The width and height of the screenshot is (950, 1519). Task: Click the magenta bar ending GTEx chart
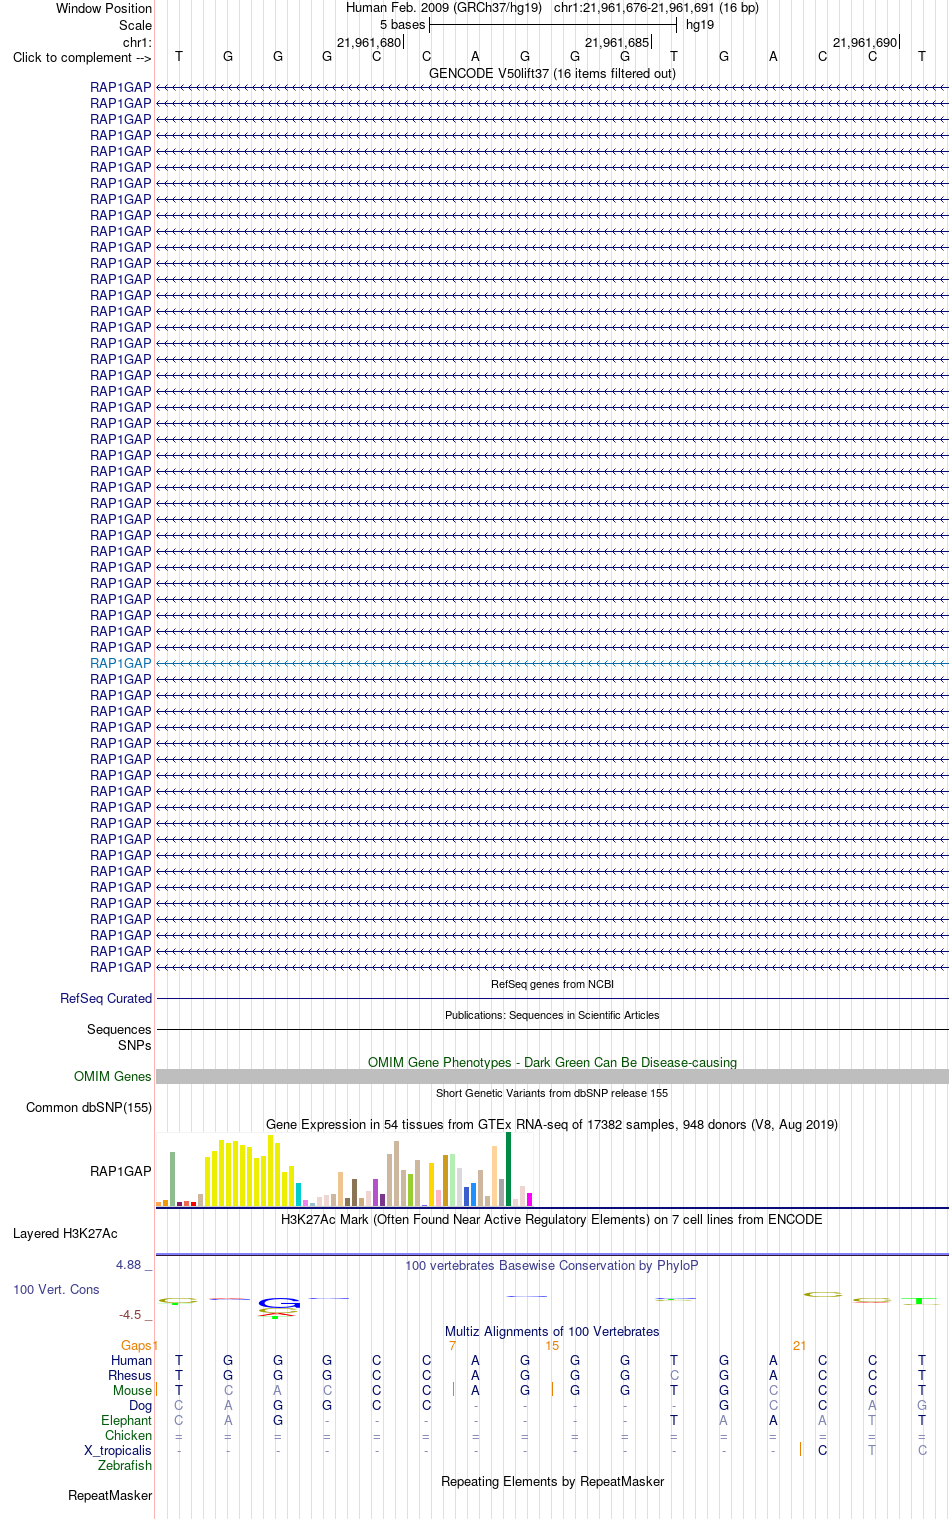(x=529, y=1199)
